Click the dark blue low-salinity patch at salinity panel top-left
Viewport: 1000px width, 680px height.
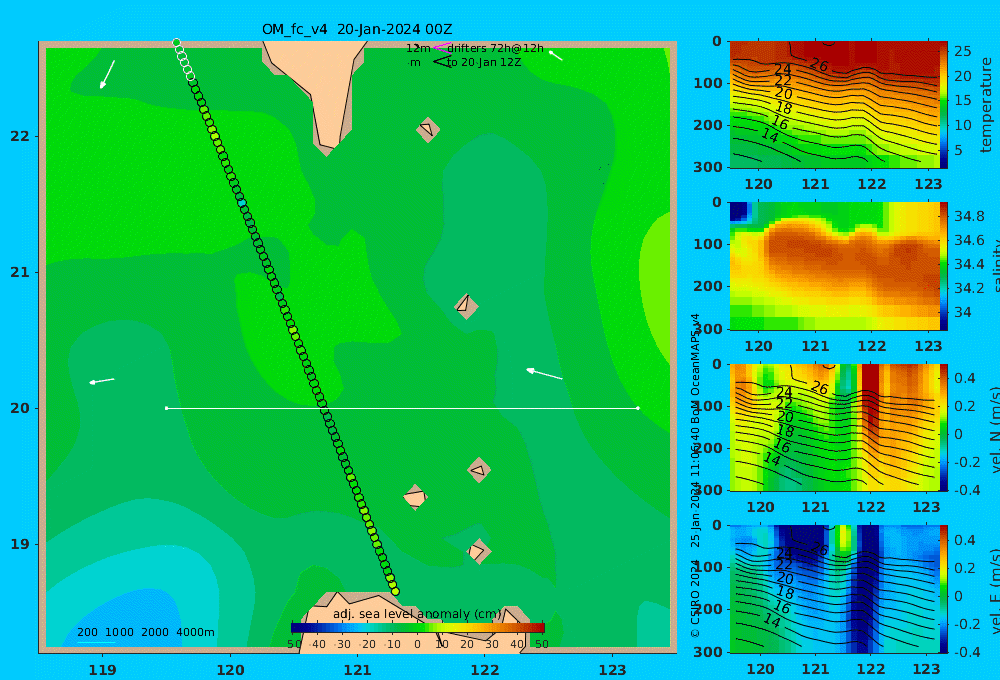(739, 211)
